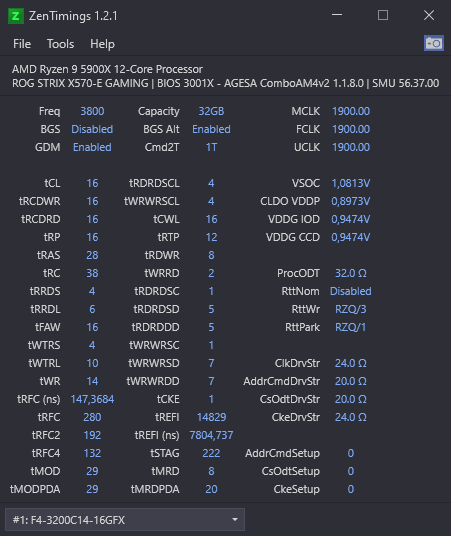Close the ZenTimings window
451x536 pixels.
(x=429, y=15)
